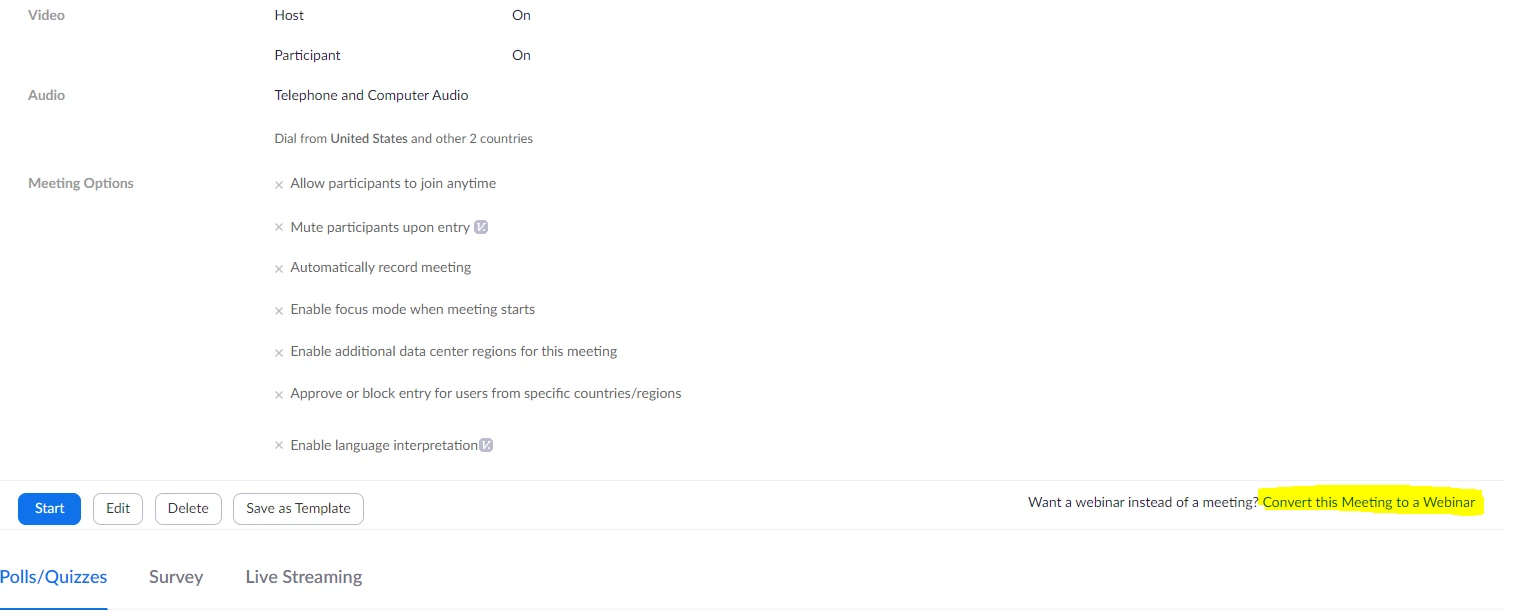Start the meeting with the blue Start button
1515x616 pixels.
click(49, 508)
